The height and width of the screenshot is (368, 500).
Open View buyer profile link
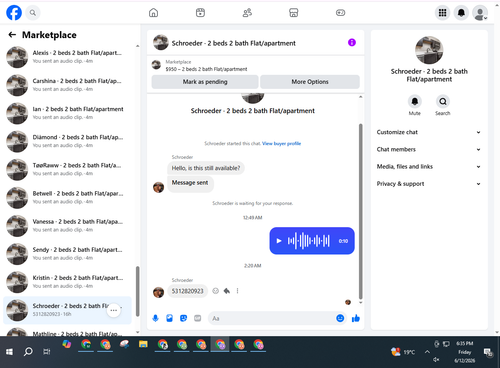coord(281,144)
